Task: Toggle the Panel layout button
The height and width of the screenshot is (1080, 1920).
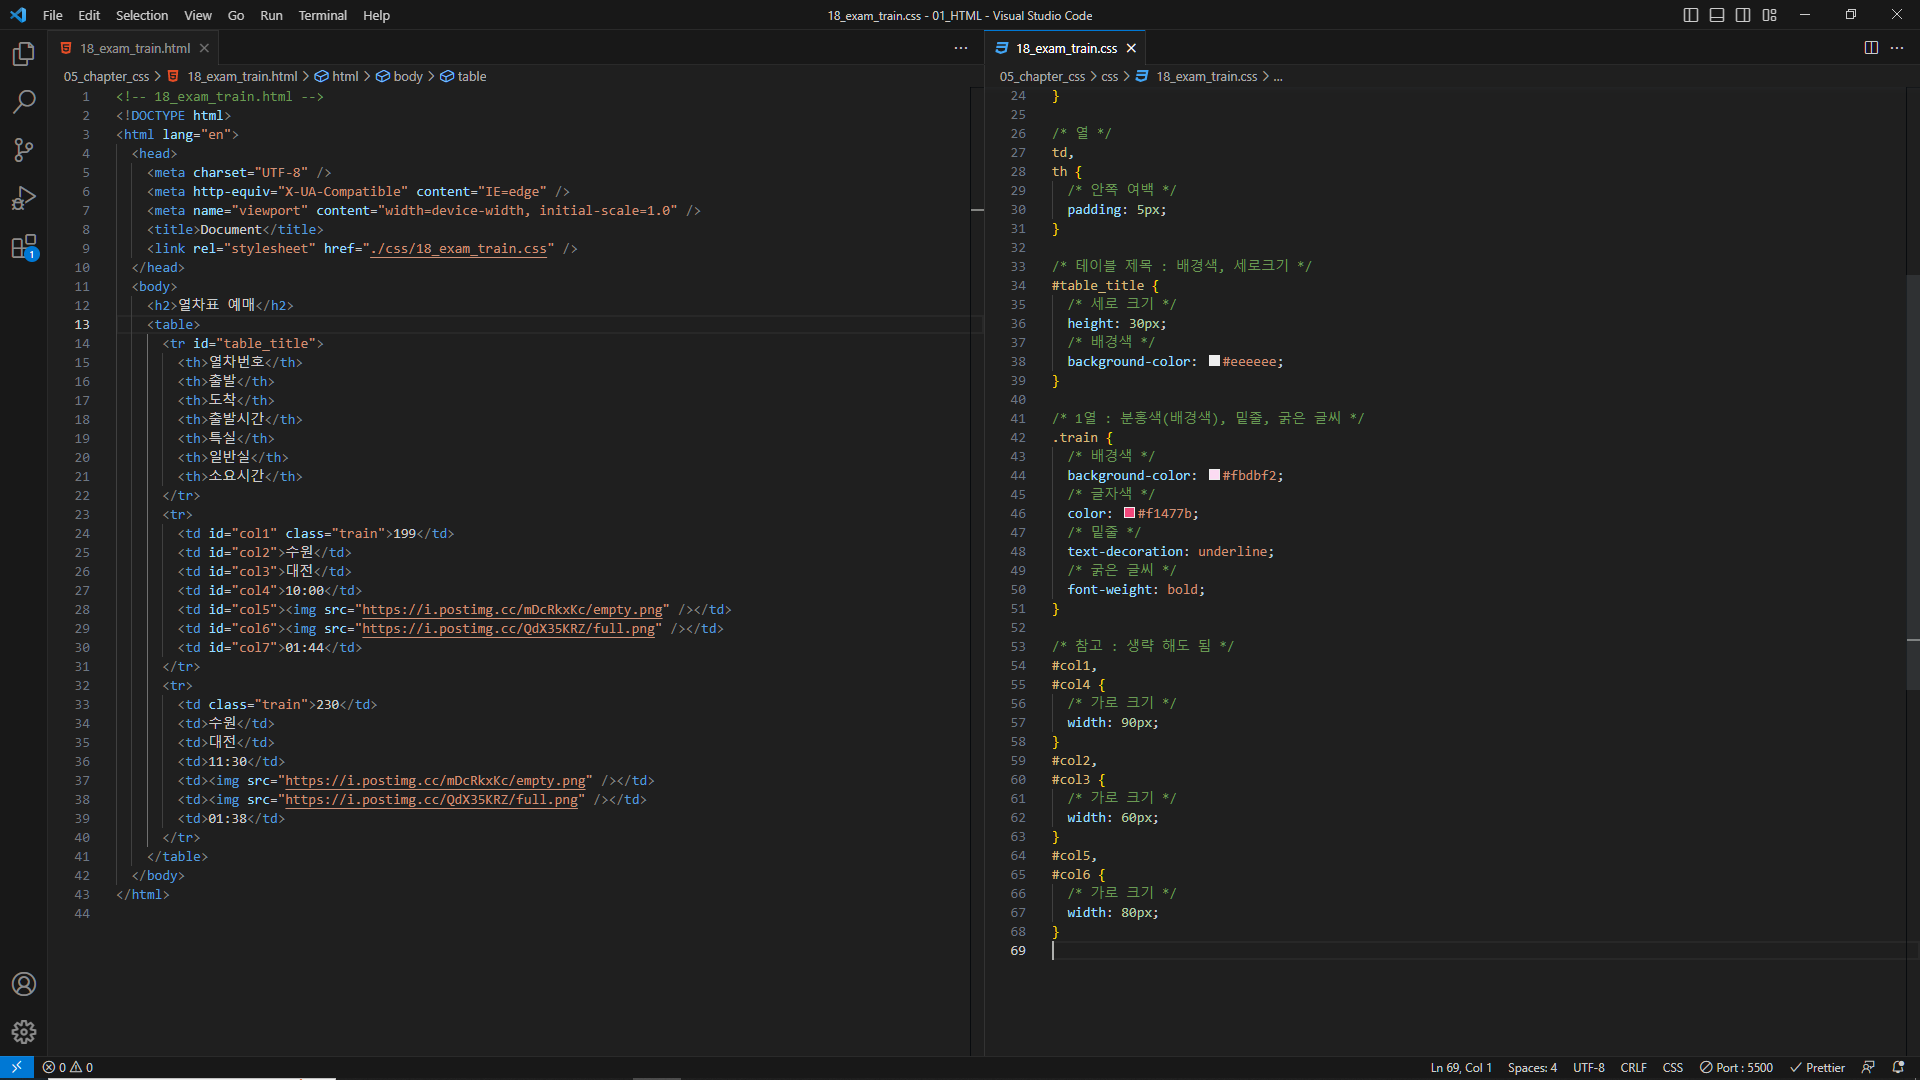Action: [1717, 15]
